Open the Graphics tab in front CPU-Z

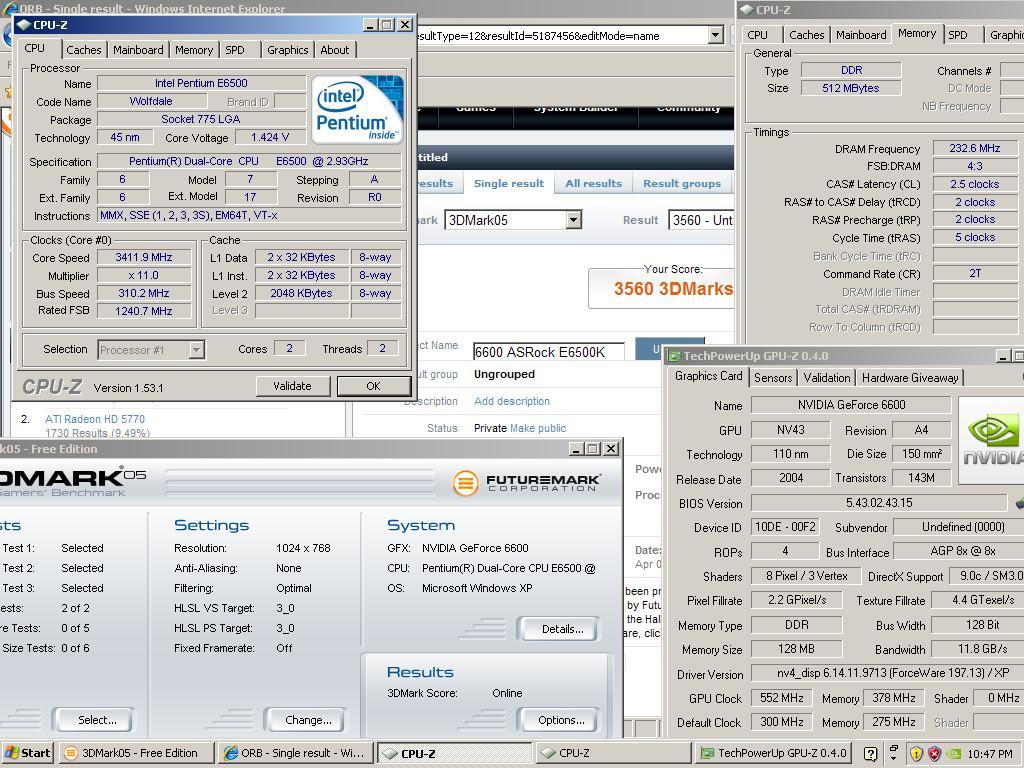tap(287, 50)
